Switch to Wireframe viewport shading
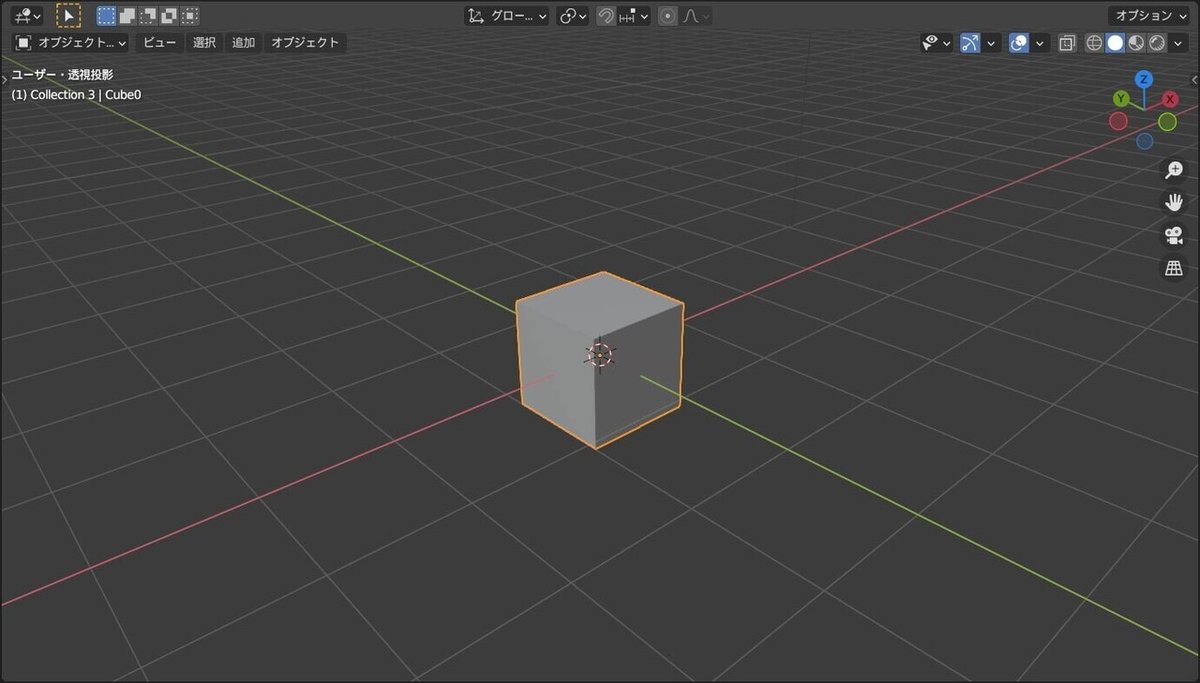The height and width of the screenshot is (683, 1200). (1094, 43)
